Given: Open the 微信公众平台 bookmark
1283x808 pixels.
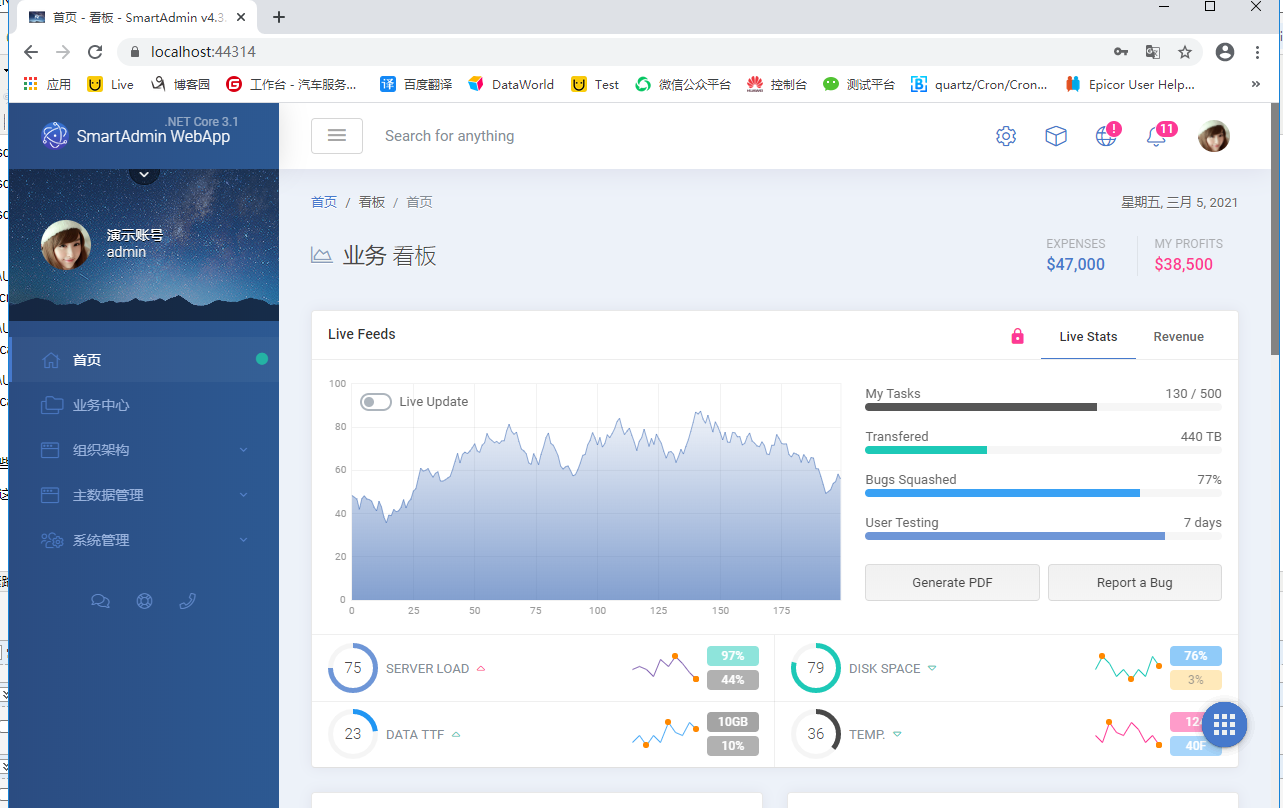Looking at the screenshot, I should [x=683, y=84].
